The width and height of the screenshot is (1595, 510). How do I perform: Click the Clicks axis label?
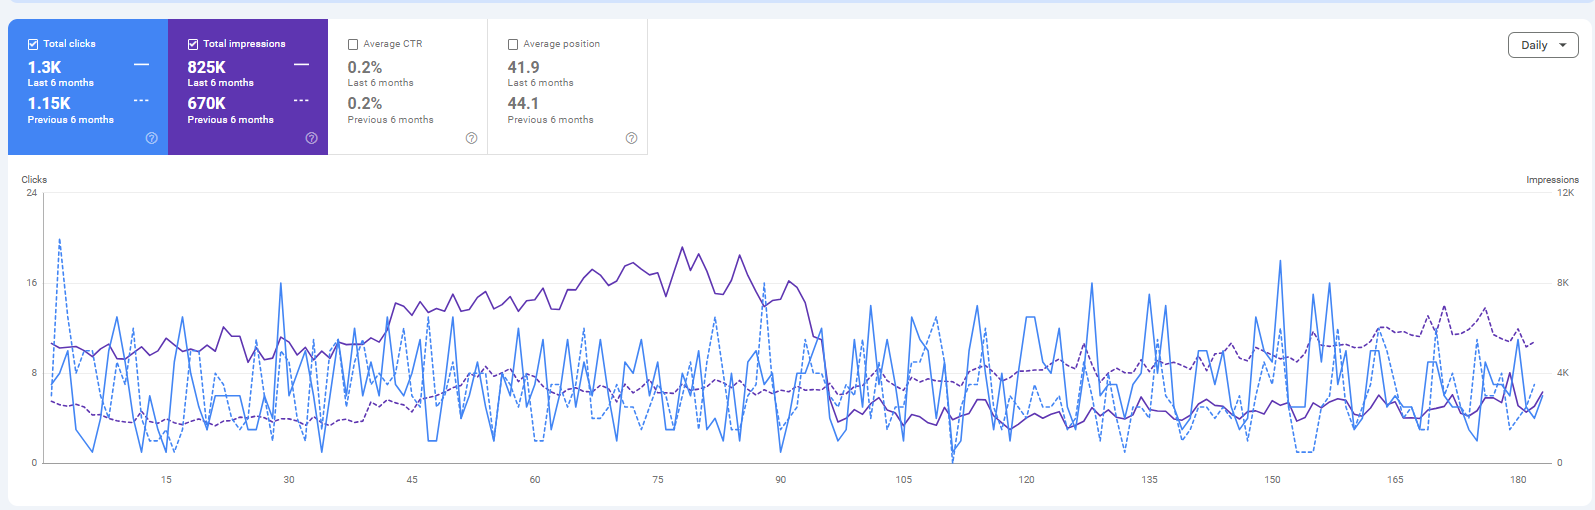[x=34, y=180]
